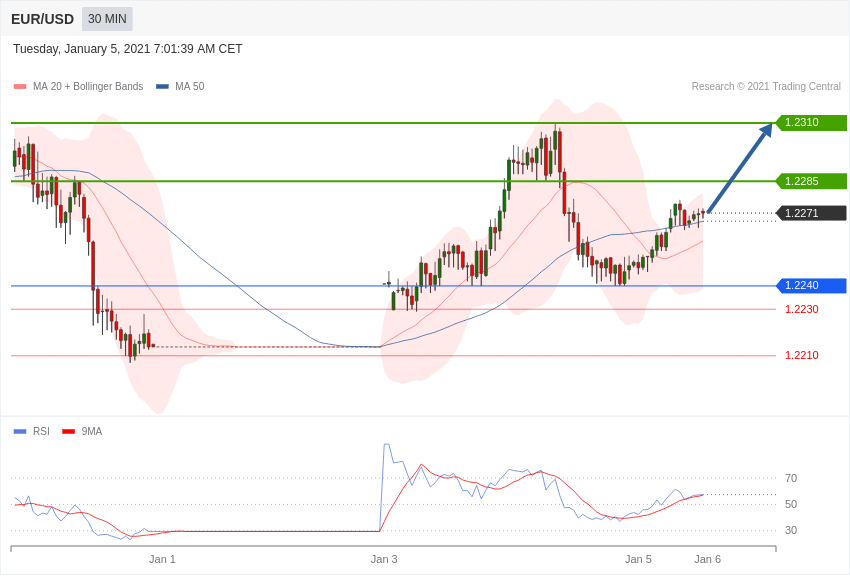The height and width of the screenshot is (576, 850).
Task: Click the 1.2230 red support value
Action: 802,309
